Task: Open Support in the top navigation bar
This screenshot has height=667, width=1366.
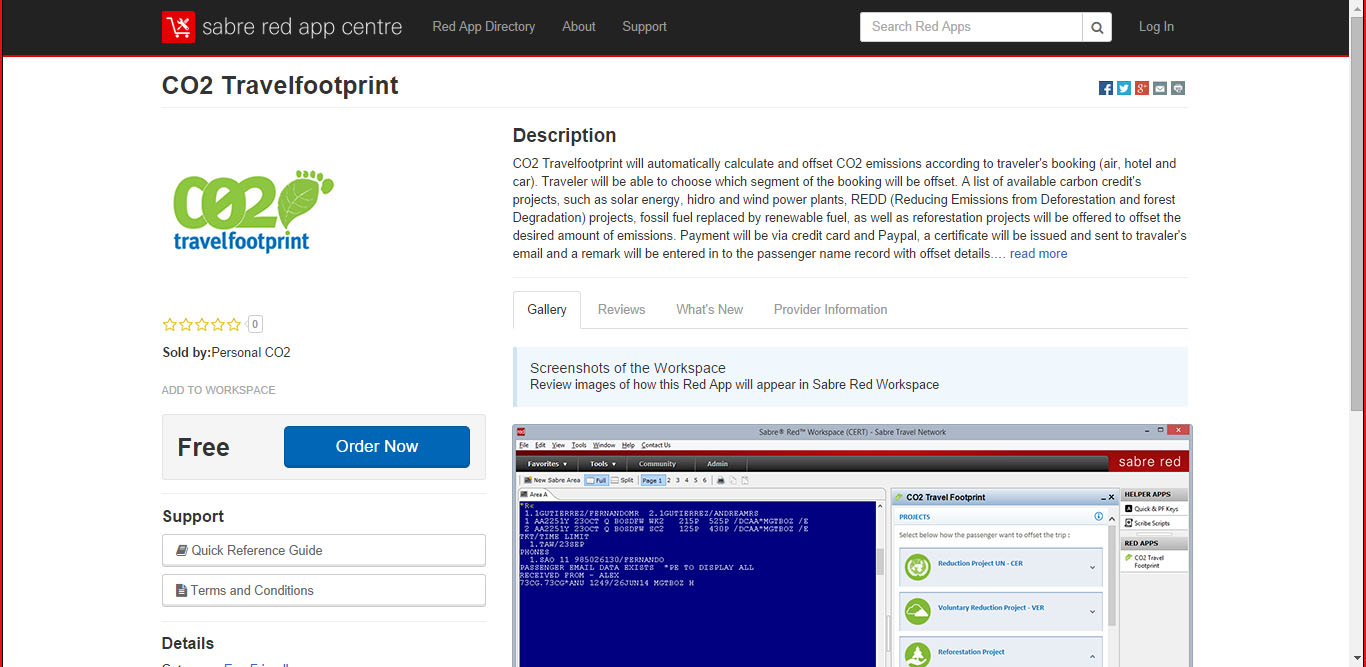Action: [644, 27]
